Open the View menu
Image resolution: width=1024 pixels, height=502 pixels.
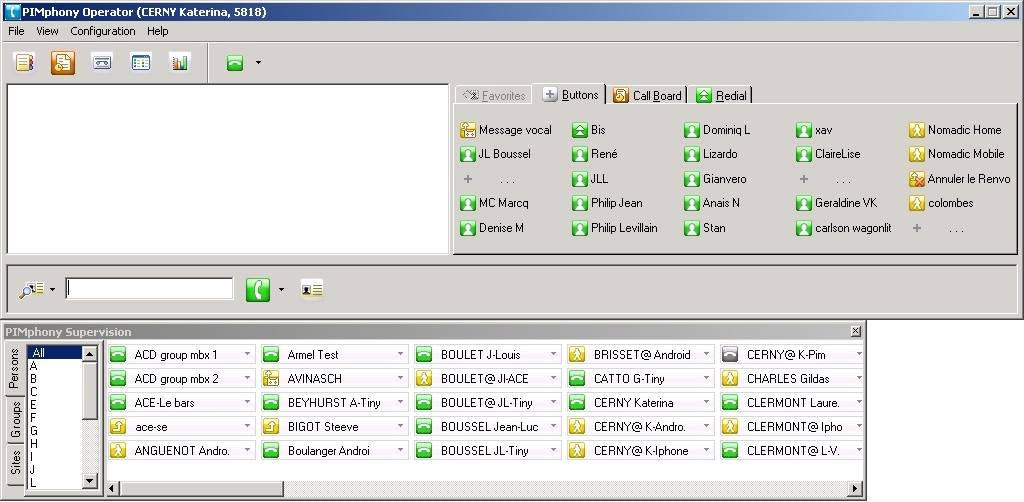pyautogui.click(x=47, y=31)
